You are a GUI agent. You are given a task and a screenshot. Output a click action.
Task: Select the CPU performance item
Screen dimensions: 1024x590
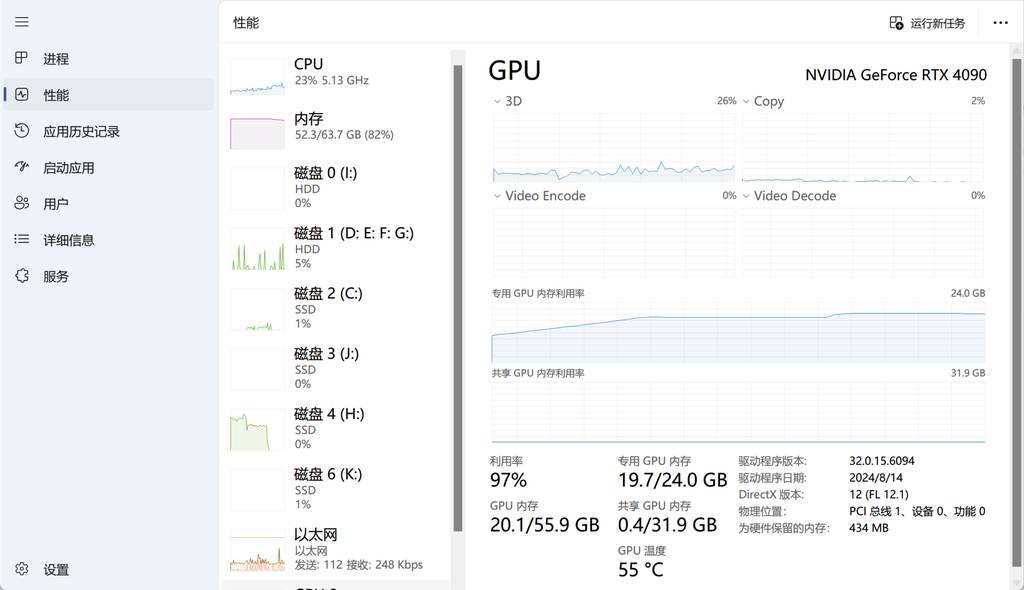pos(335,72)
